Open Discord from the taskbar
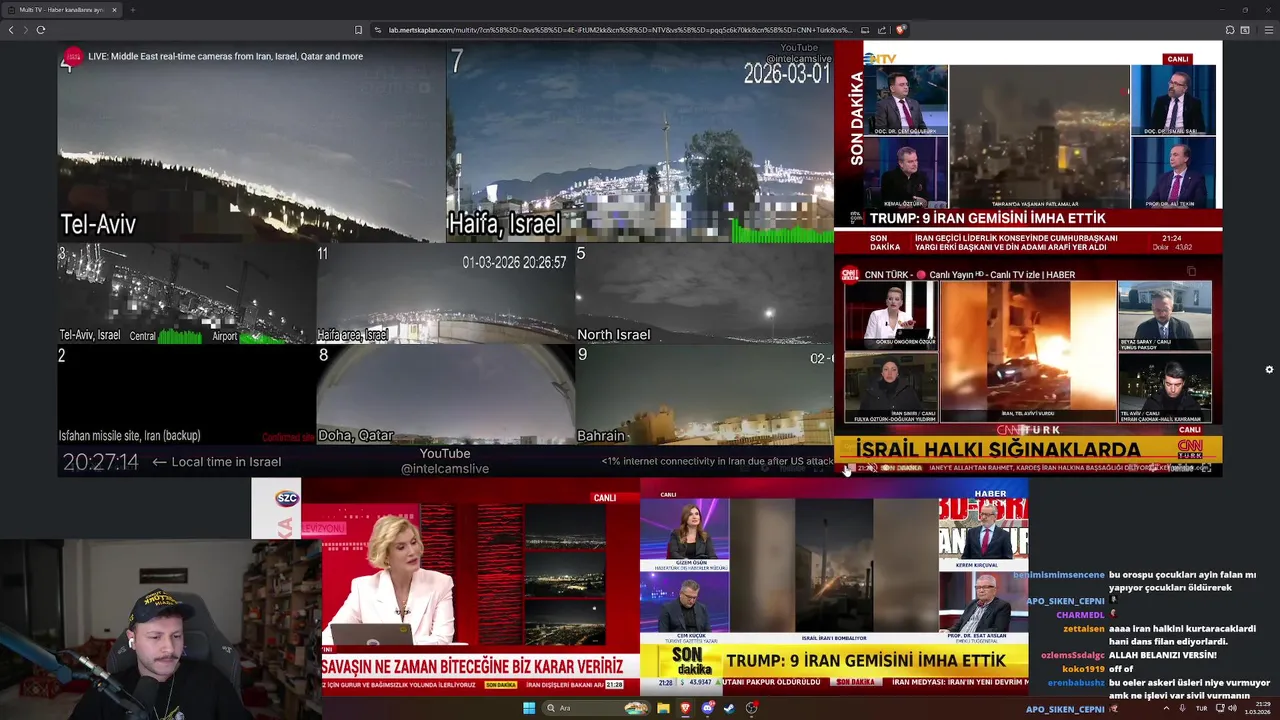The image size is (1280, 720). 707,708
